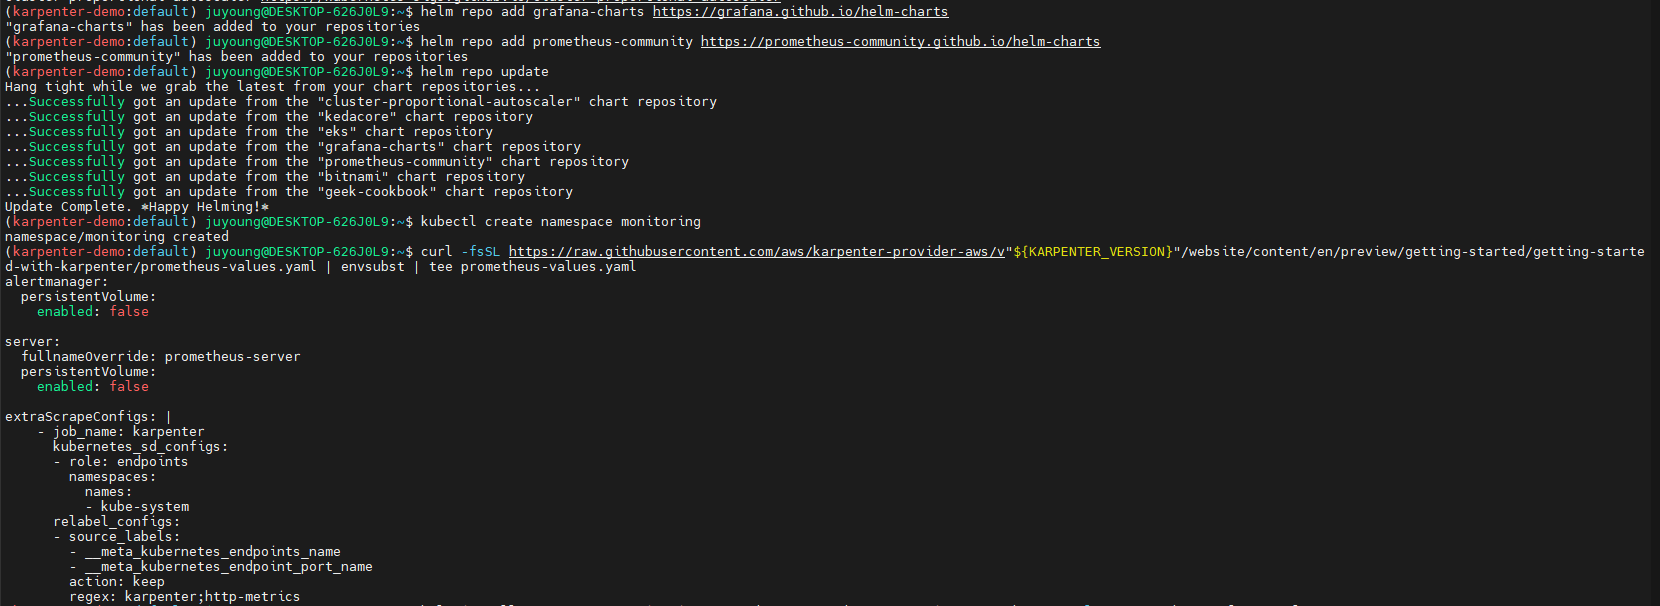Follow the raw.githubusercontent.com karpenter-provider-aws URL
This screenshot has height=606, width=1660.
[757, 252]
